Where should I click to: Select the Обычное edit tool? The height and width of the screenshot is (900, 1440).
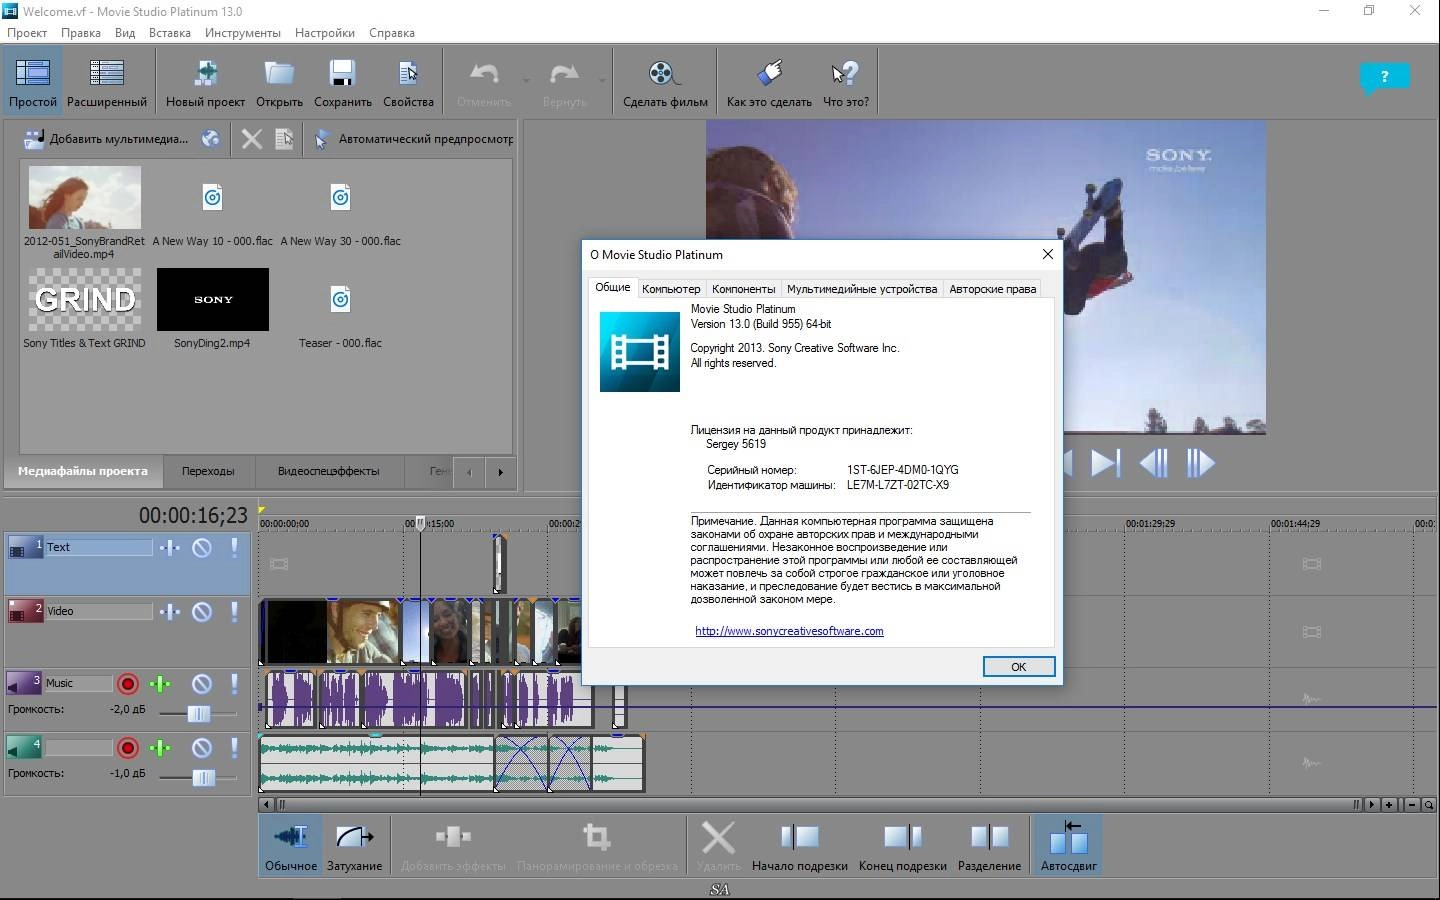click(x=290, y=845)
